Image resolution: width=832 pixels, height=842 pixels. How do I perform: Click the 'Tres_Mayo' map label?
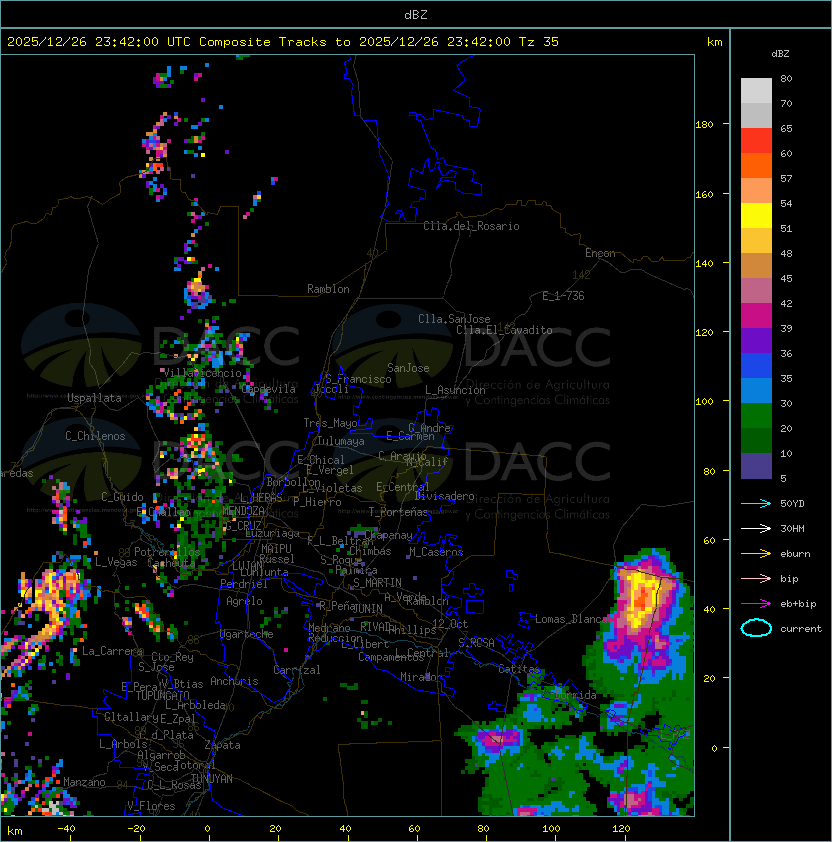[330, 423]
